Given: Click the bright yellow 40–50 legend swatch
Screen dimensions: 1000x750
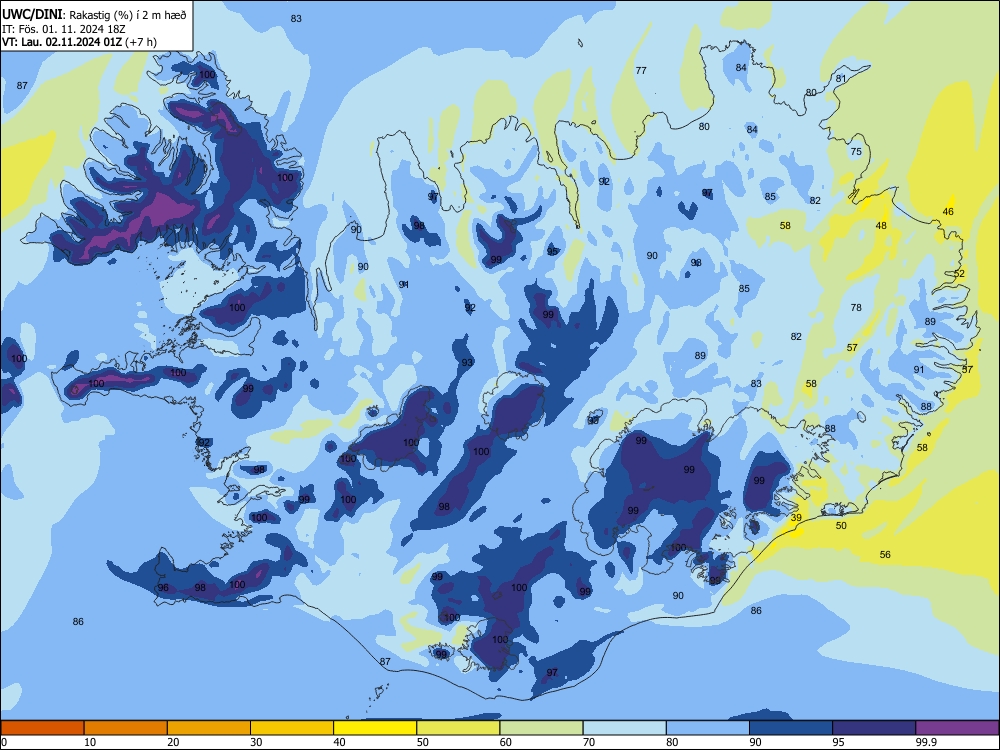Looking at the screenshot, I should pyautogui.click(x=375, y=728).
